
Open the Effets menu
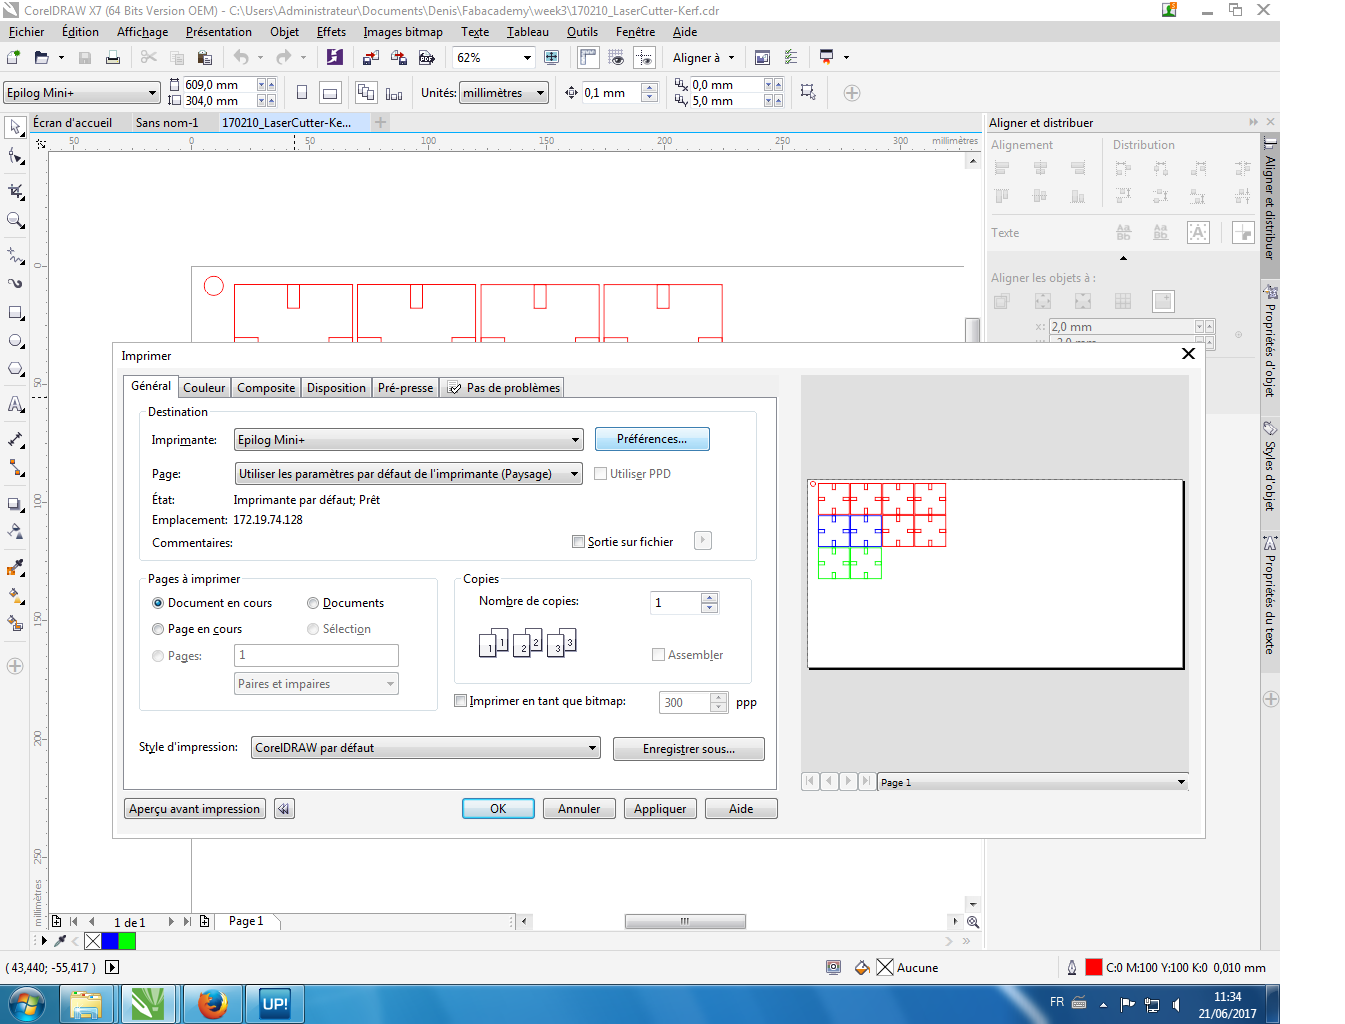tap(331, 32)
